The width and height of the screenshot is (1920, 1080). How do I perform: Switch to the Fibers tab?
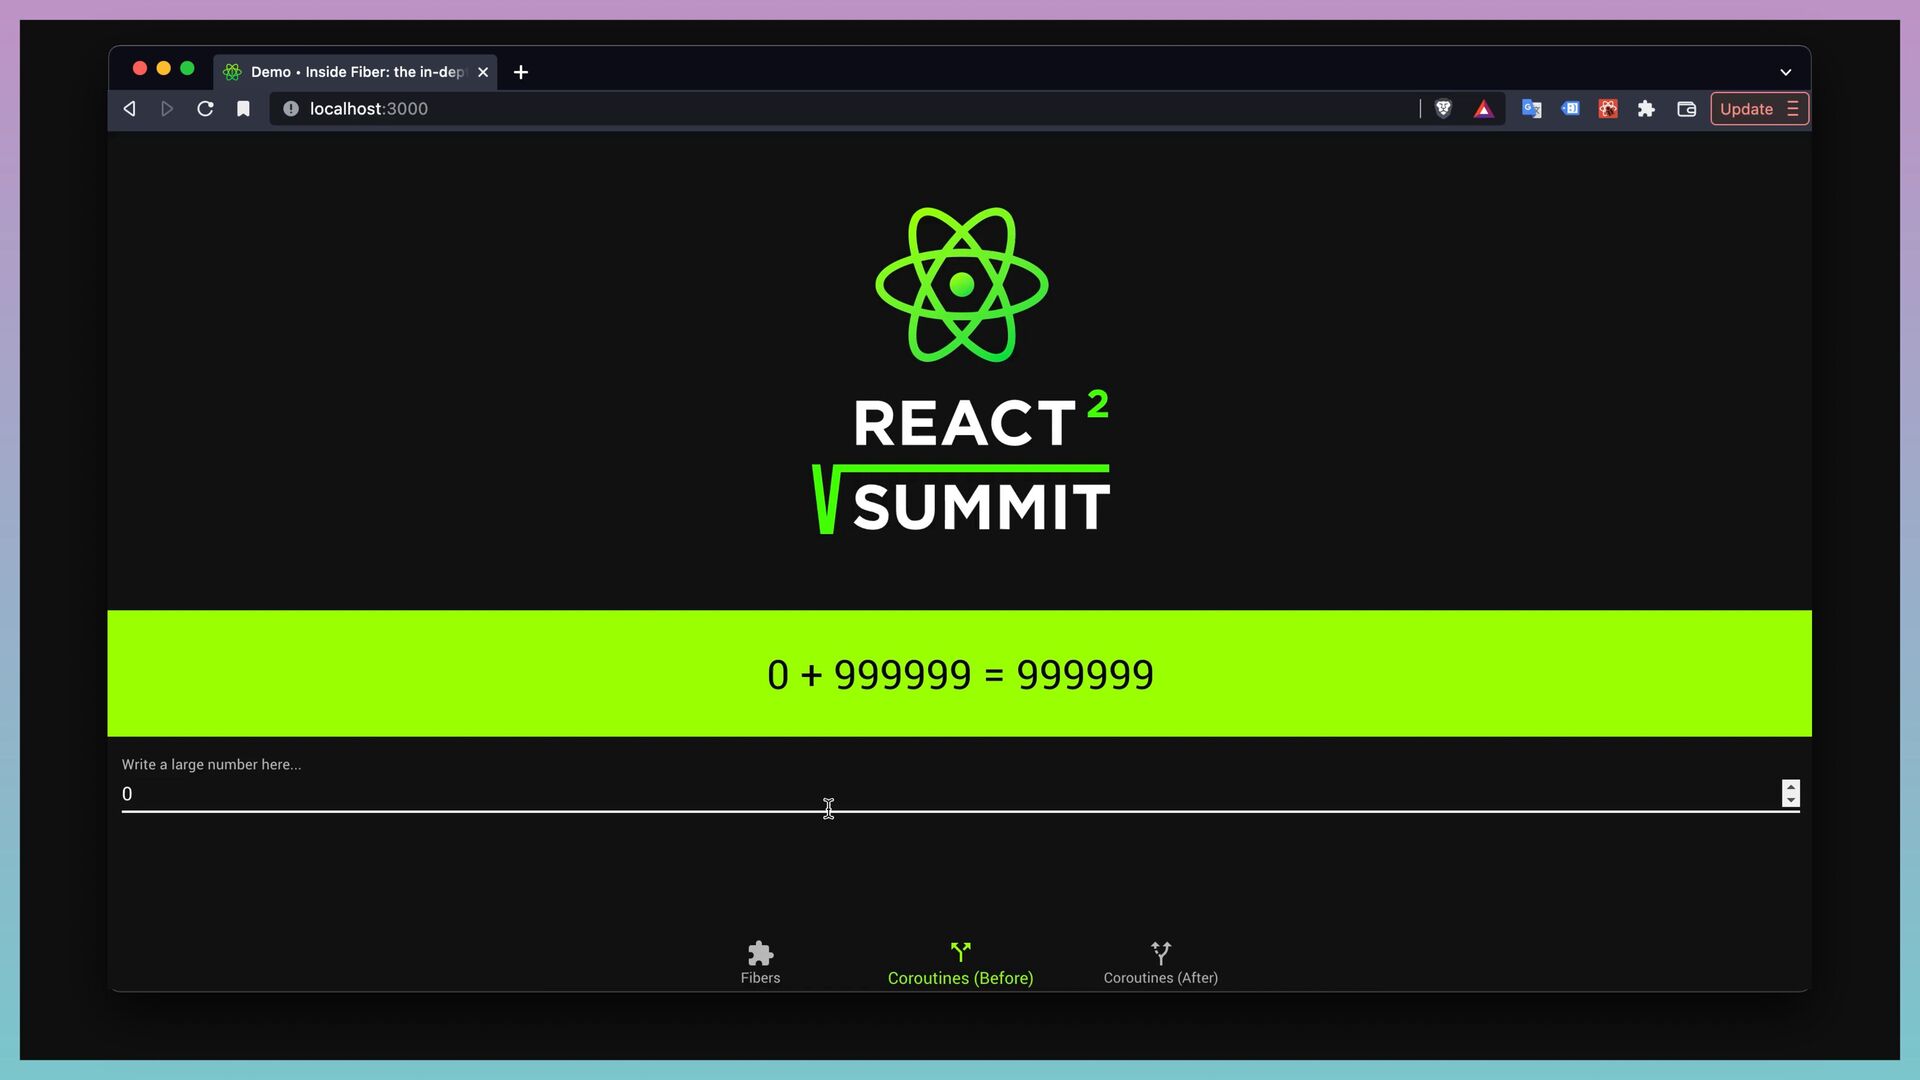click(760, 963)
